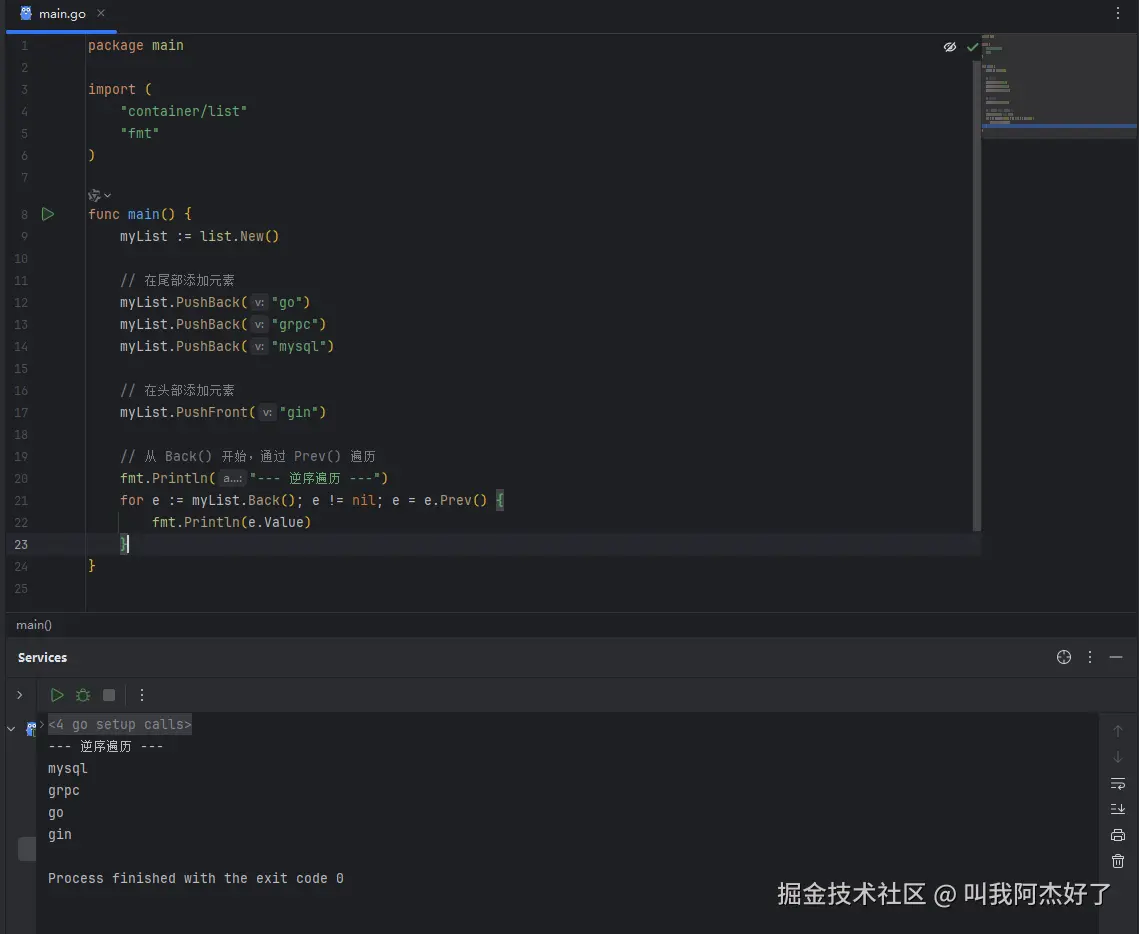Click line number 8 in gutter
Viewport: 1139px width, 934px height.
coord(25,214)
